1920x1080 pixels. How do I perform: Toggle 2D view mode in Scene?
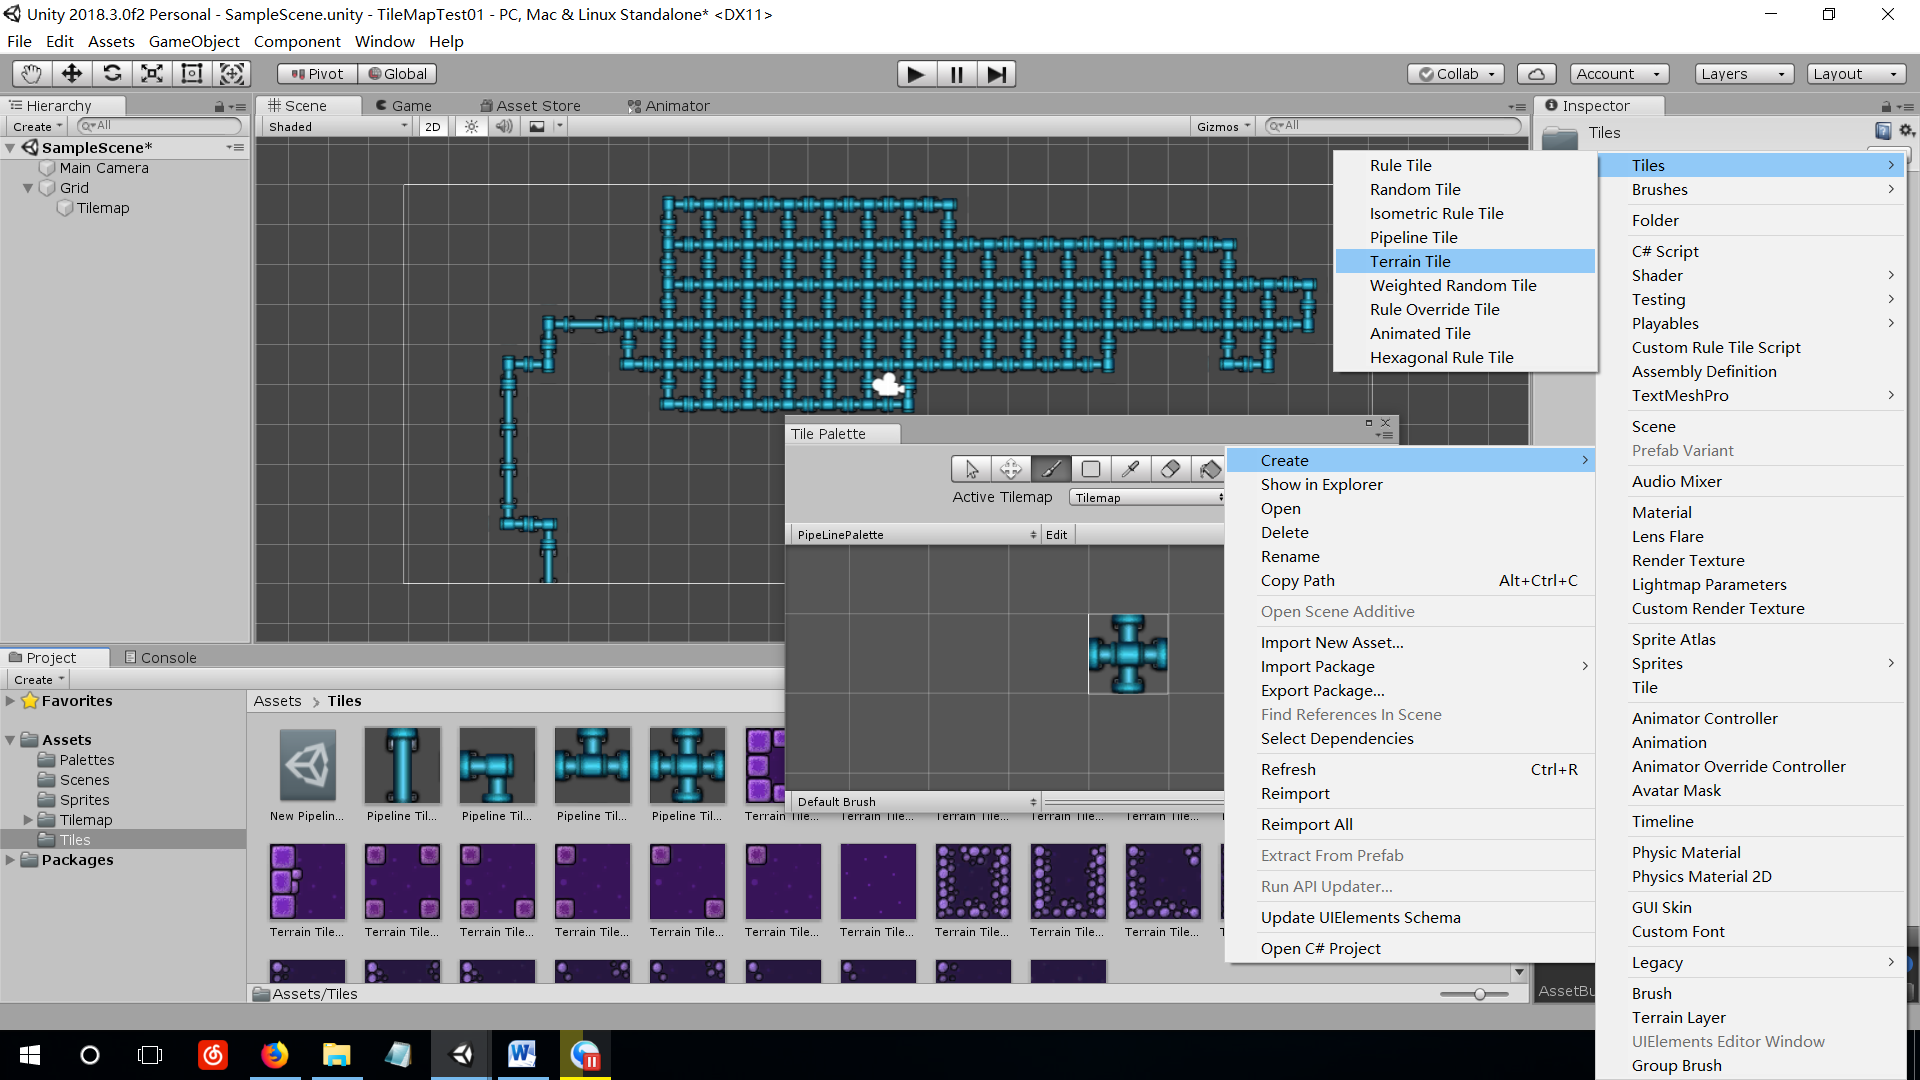pos(432,127)
